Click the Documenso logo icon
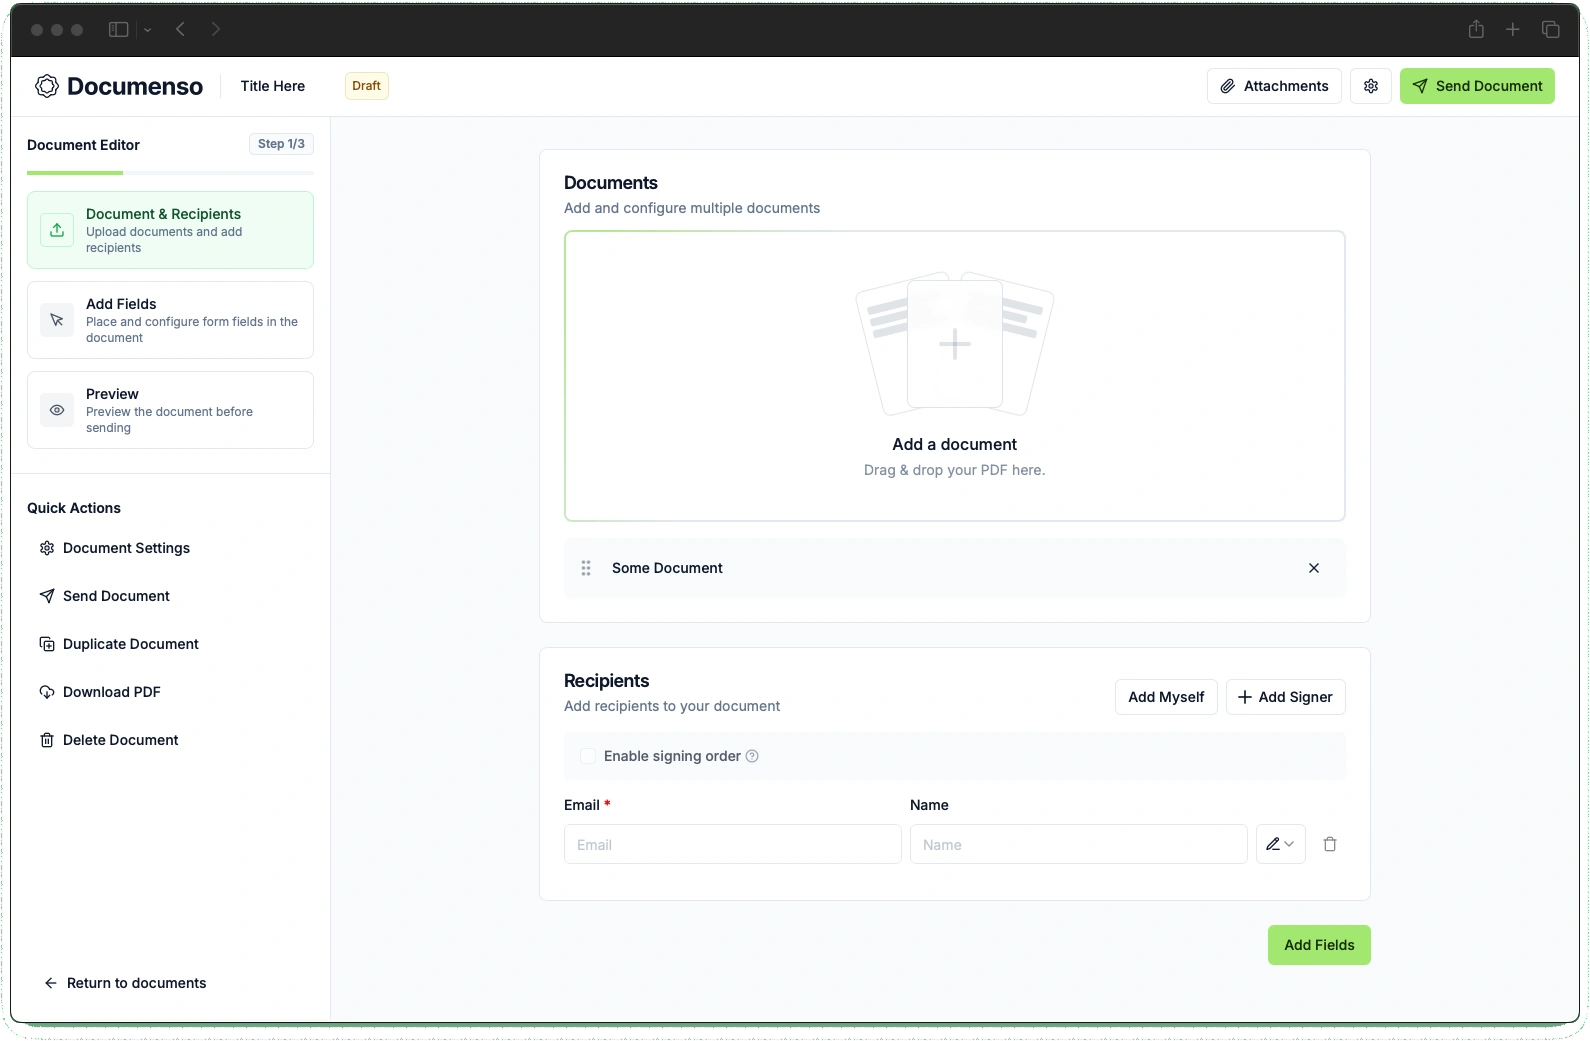The height and width of the screenshot is (1041, 1590). pos(47,86)
